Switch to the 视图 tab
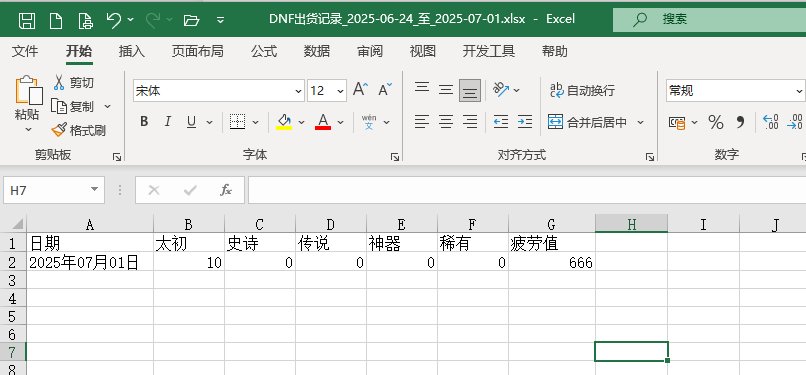806x375 pixels. pos(423,51)
